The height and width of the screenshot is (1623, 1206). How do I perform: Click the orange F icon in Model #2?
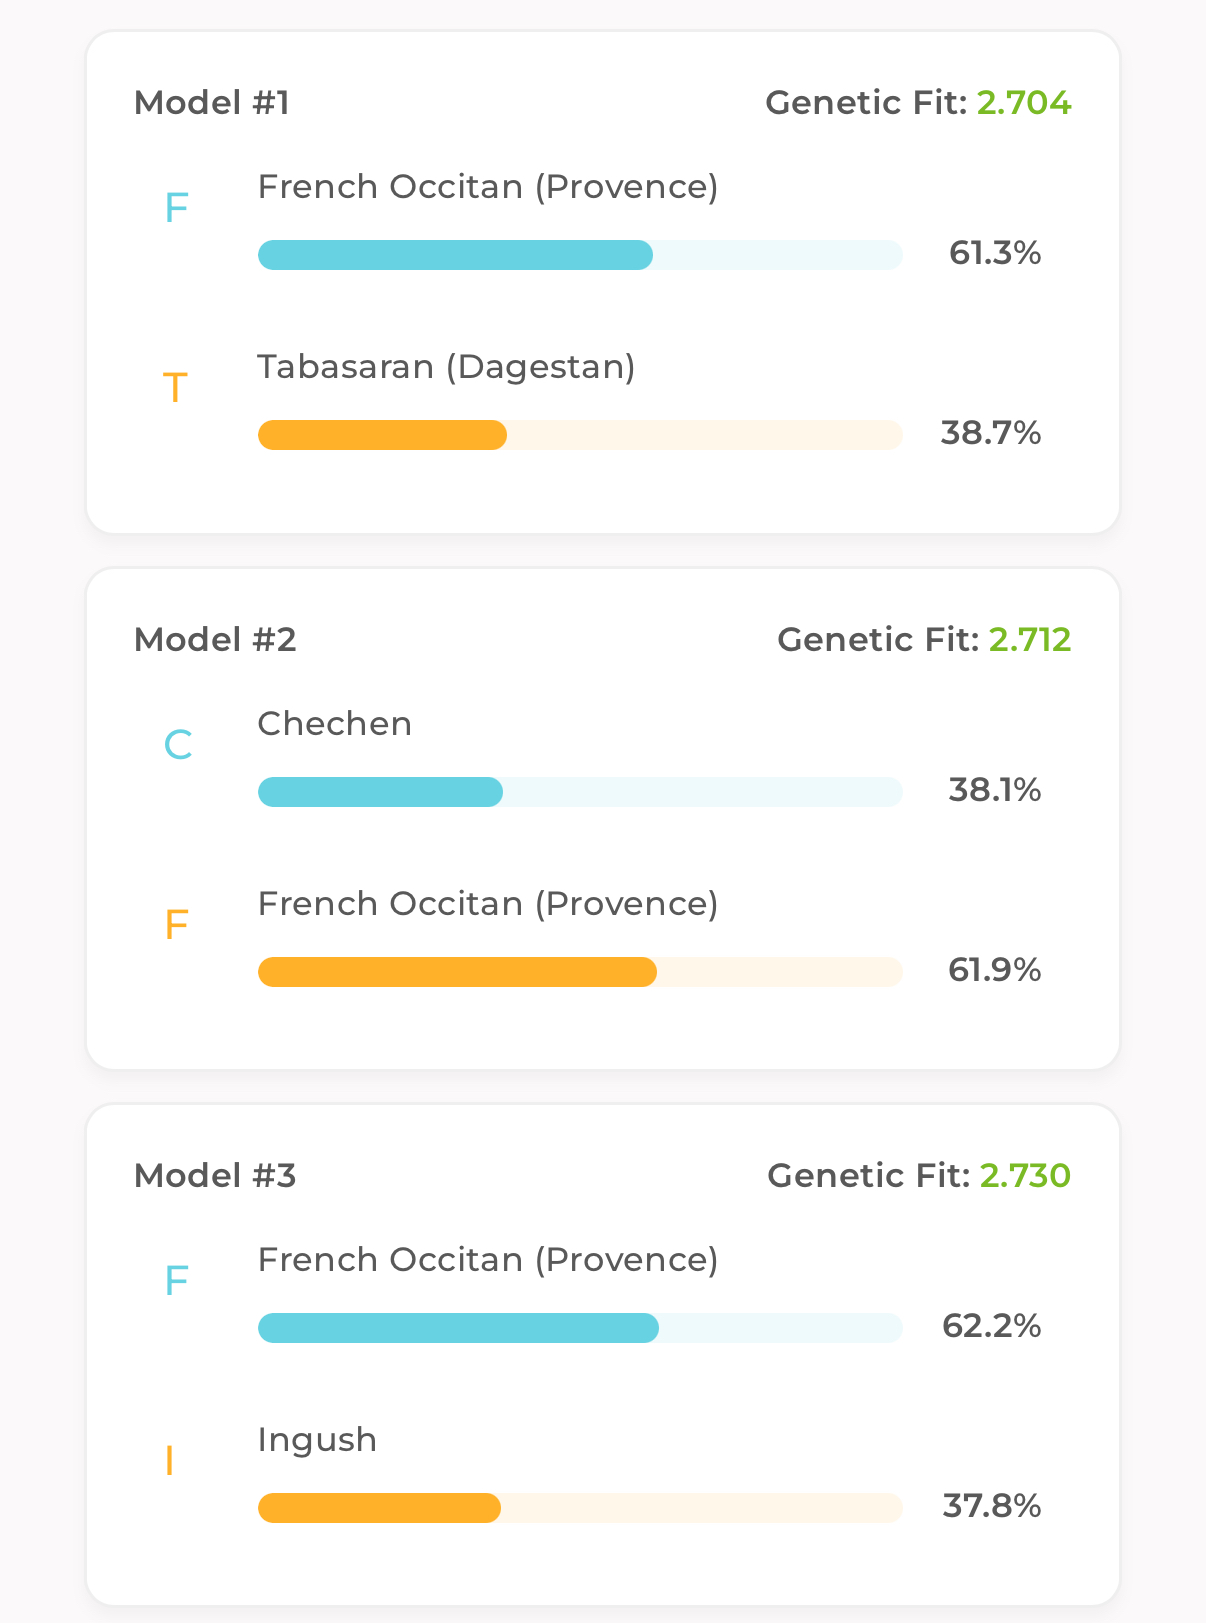coord(176,925)
